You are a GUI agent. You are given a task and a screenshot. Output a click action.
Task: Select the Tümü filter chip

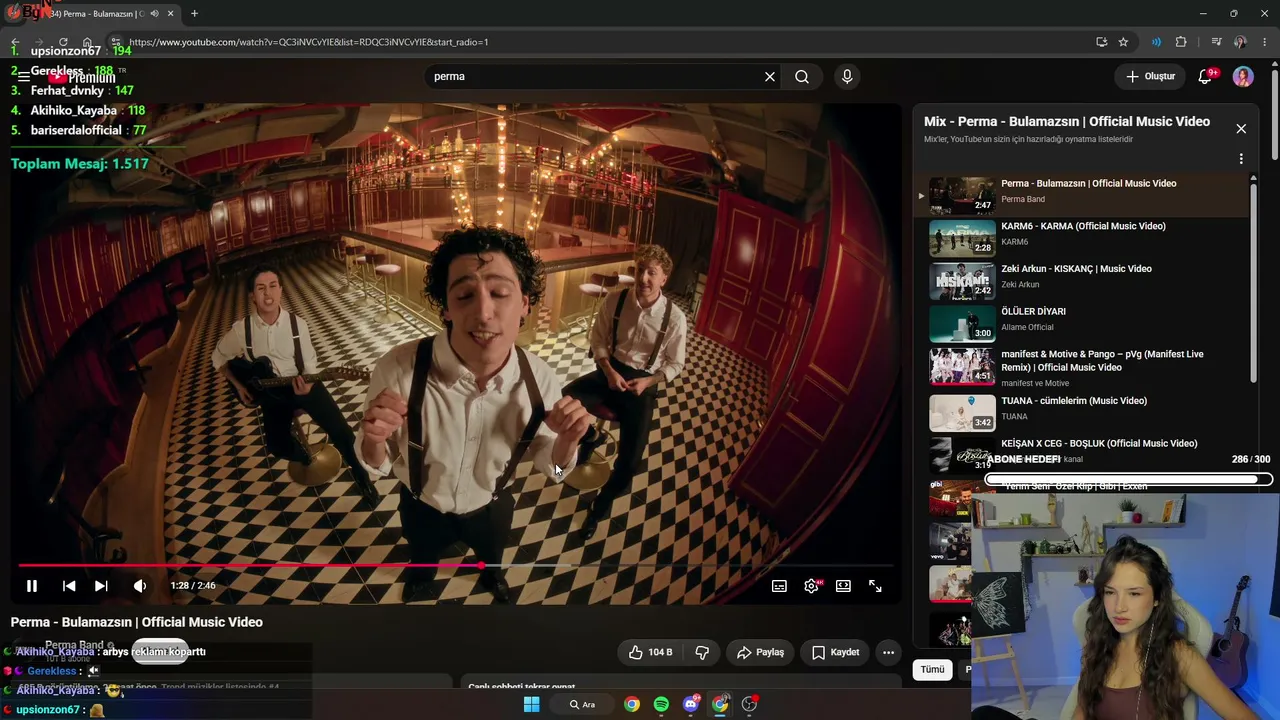932,669
